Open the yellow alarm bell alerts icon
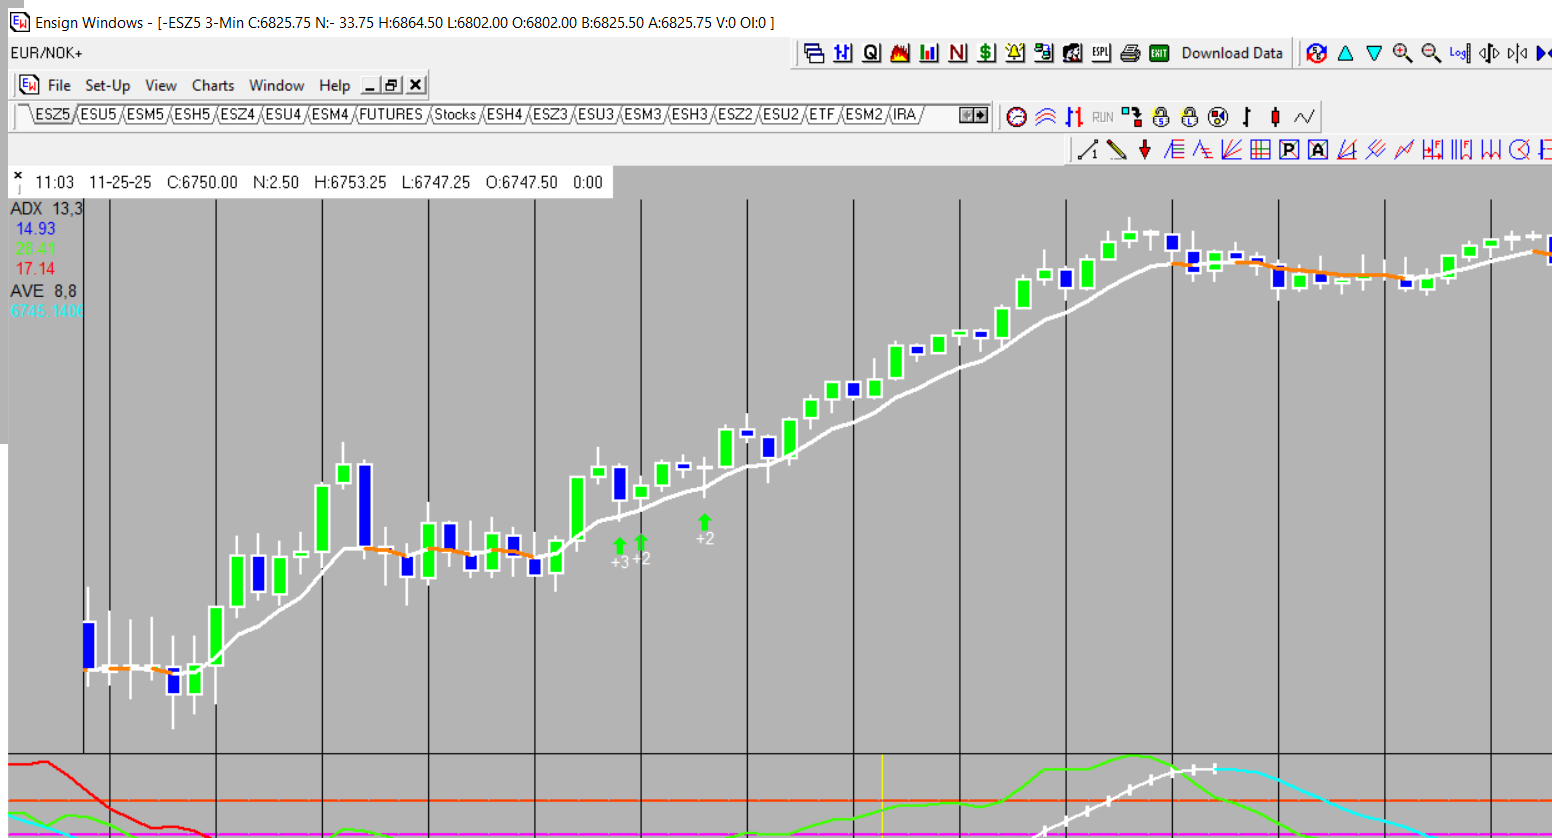The width and height of the screenshot is (1552, 838). [x=1015, y=53]
